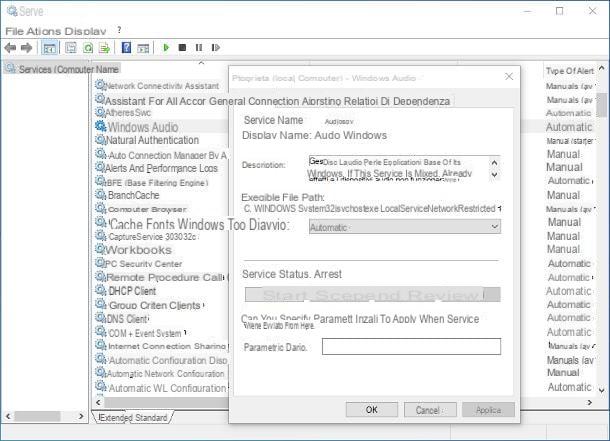Click Applica in the properties dialog
This screenshot has width=610, height=441.
coord(488,410)
